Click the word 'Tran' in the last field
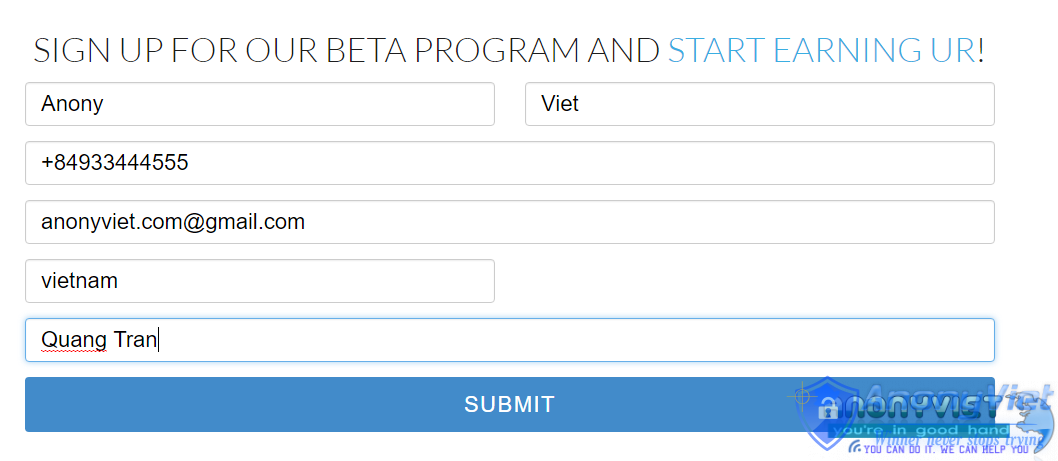 pos(135,340)
